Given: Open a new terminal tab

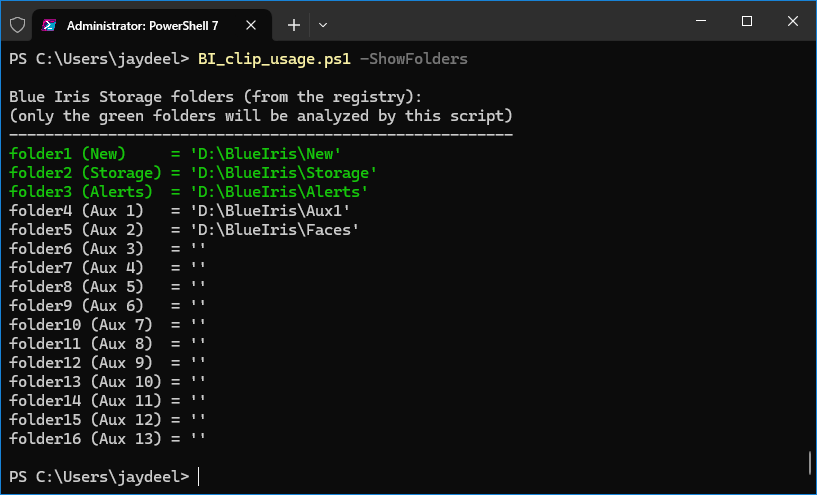Looking at the screenshot, I should [294, 24].
